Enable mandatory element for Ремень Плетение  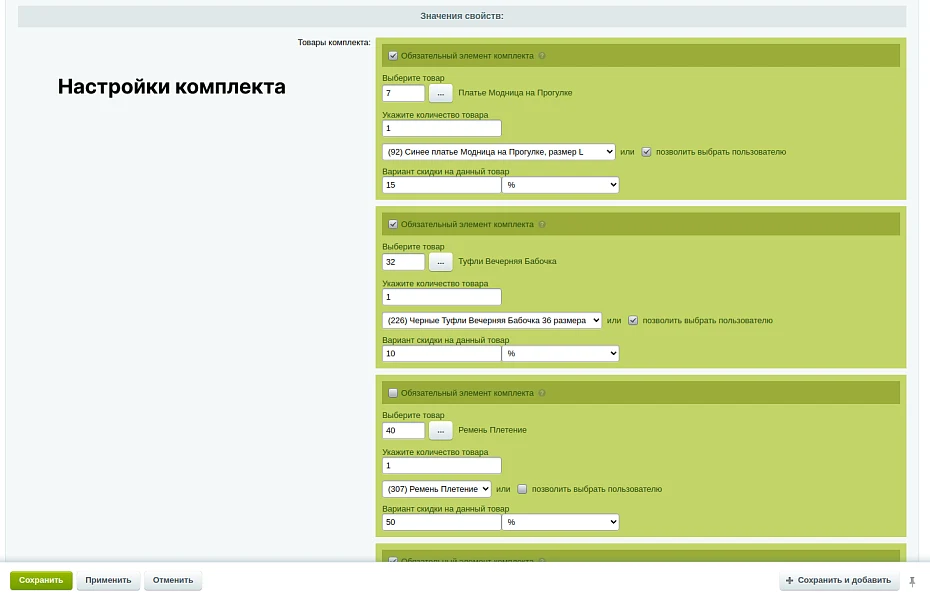pos(393,393)
